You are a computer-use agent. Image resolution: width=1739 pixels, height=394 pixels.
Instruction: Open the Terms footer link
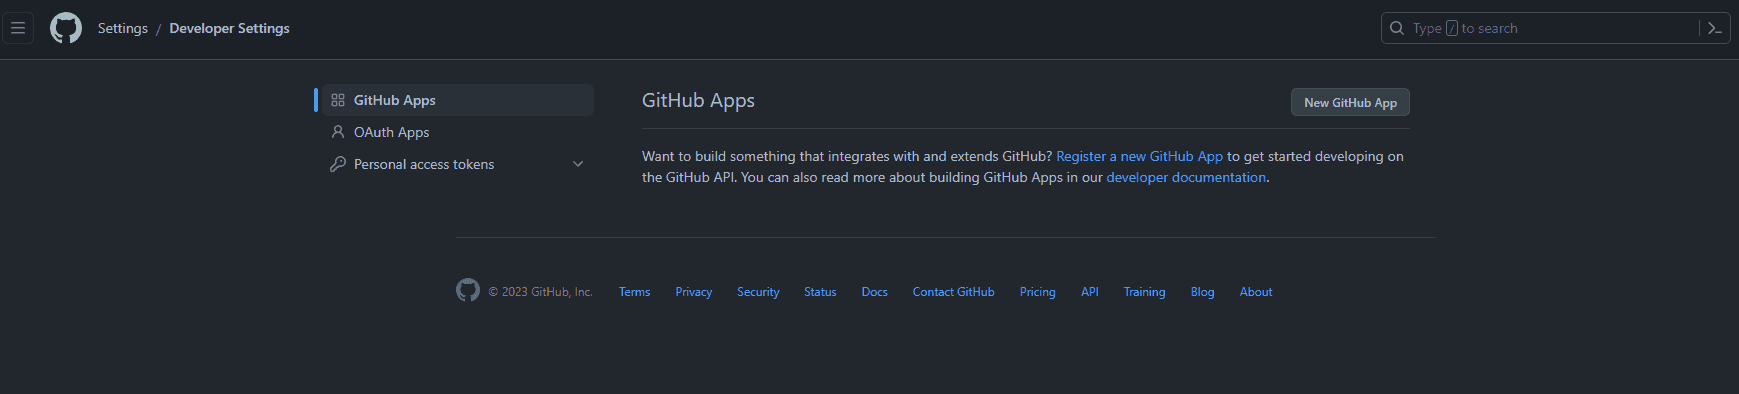coord(634,292)
